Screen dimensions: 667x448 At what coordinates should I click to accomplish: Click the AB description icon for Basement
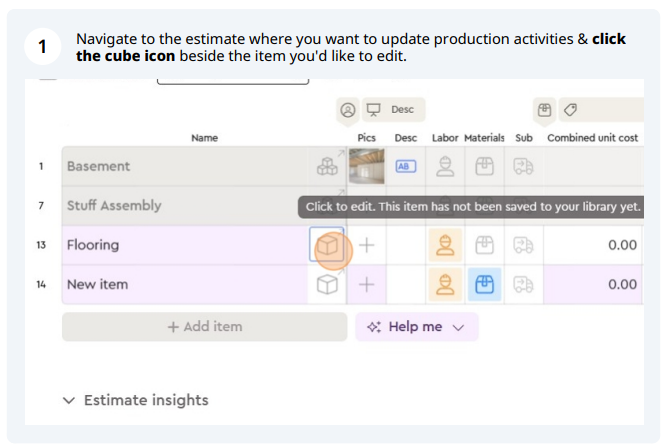tap(405, 166)
